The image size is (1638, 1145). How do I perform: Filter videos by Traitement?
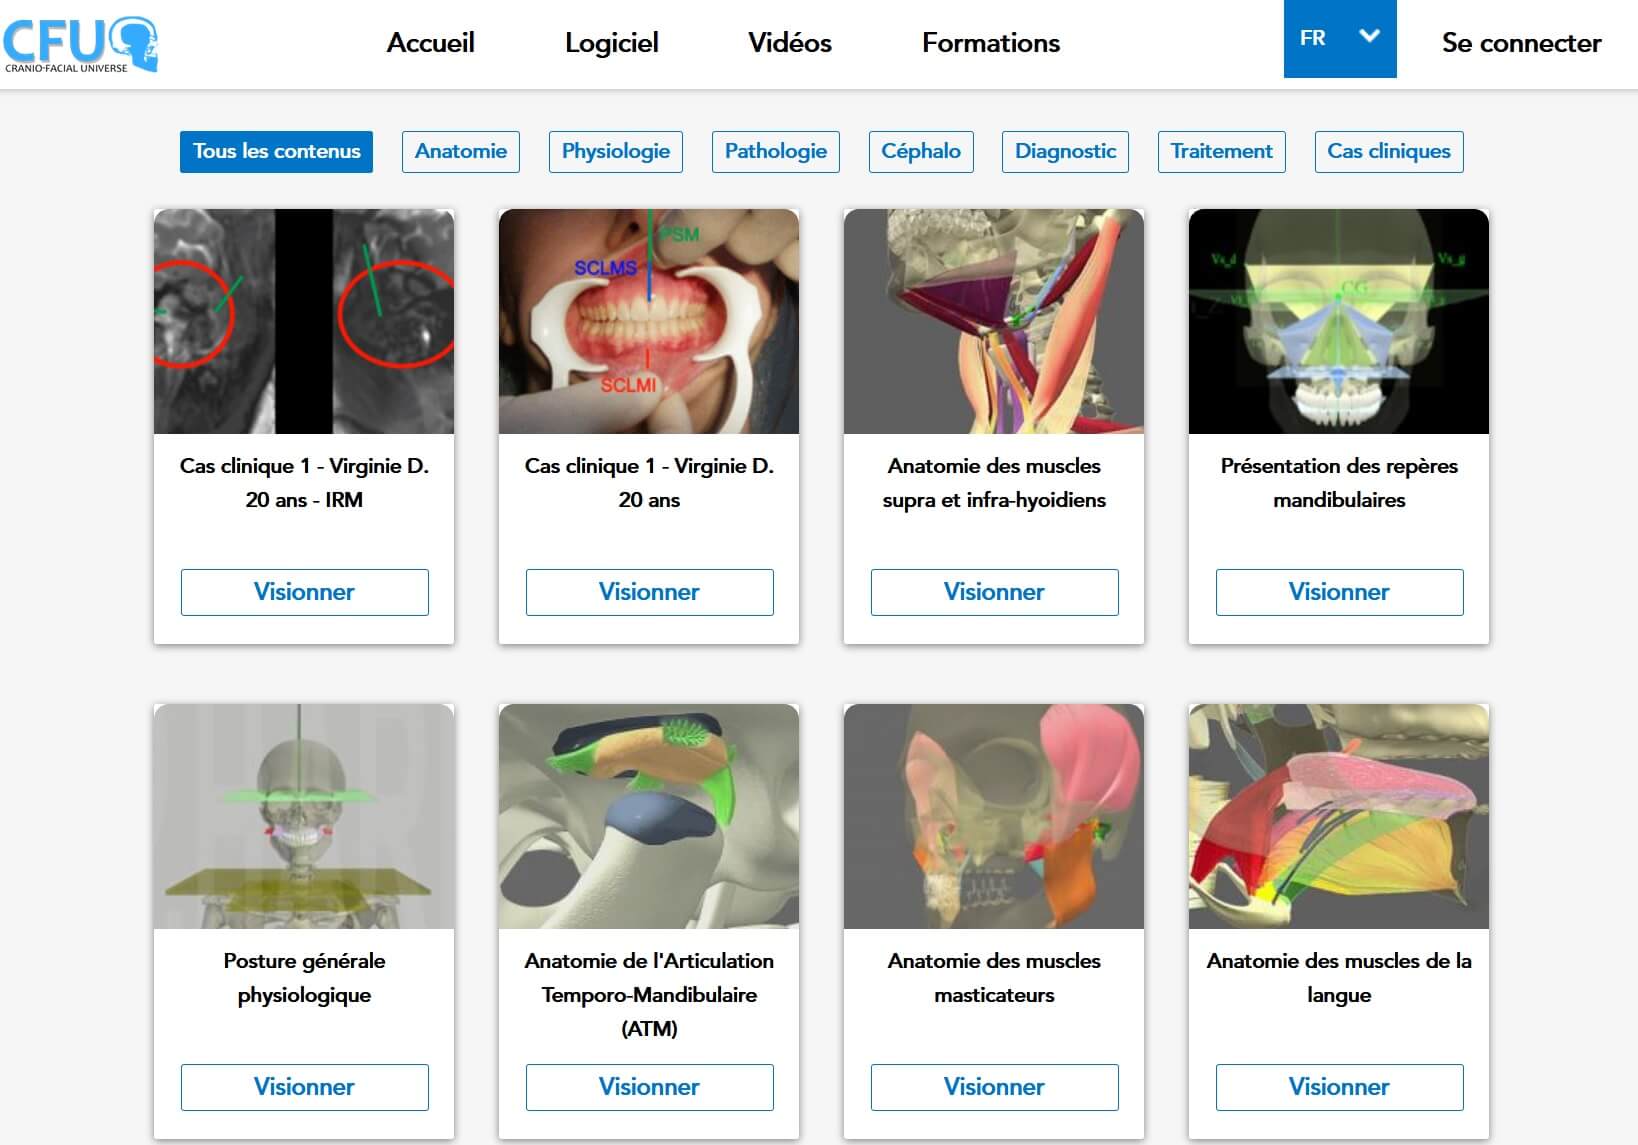coord(1222,152)
